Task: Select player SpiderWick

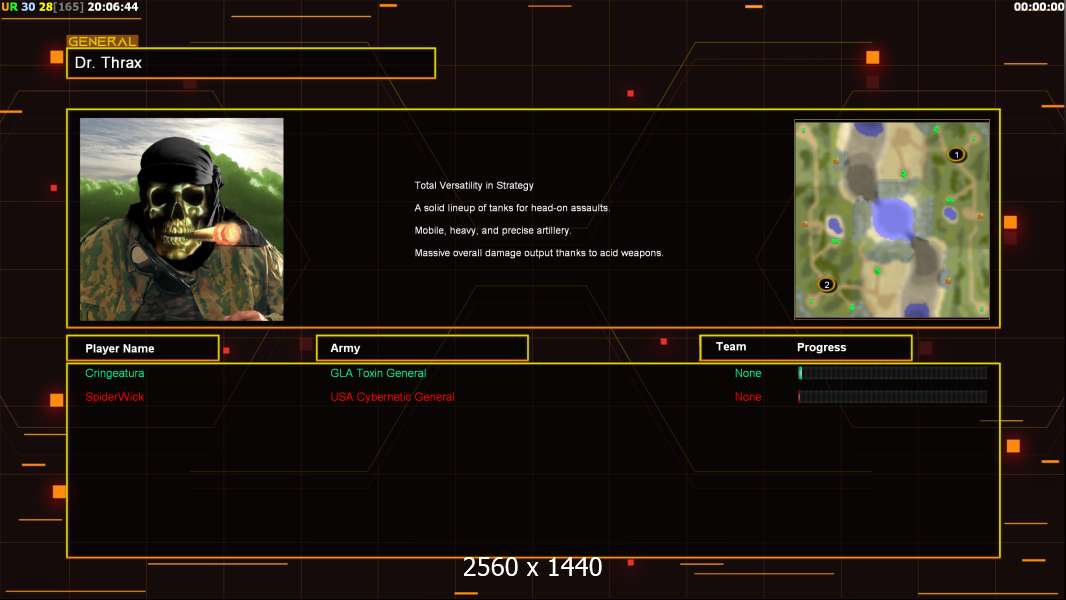Action: point(114,397)
